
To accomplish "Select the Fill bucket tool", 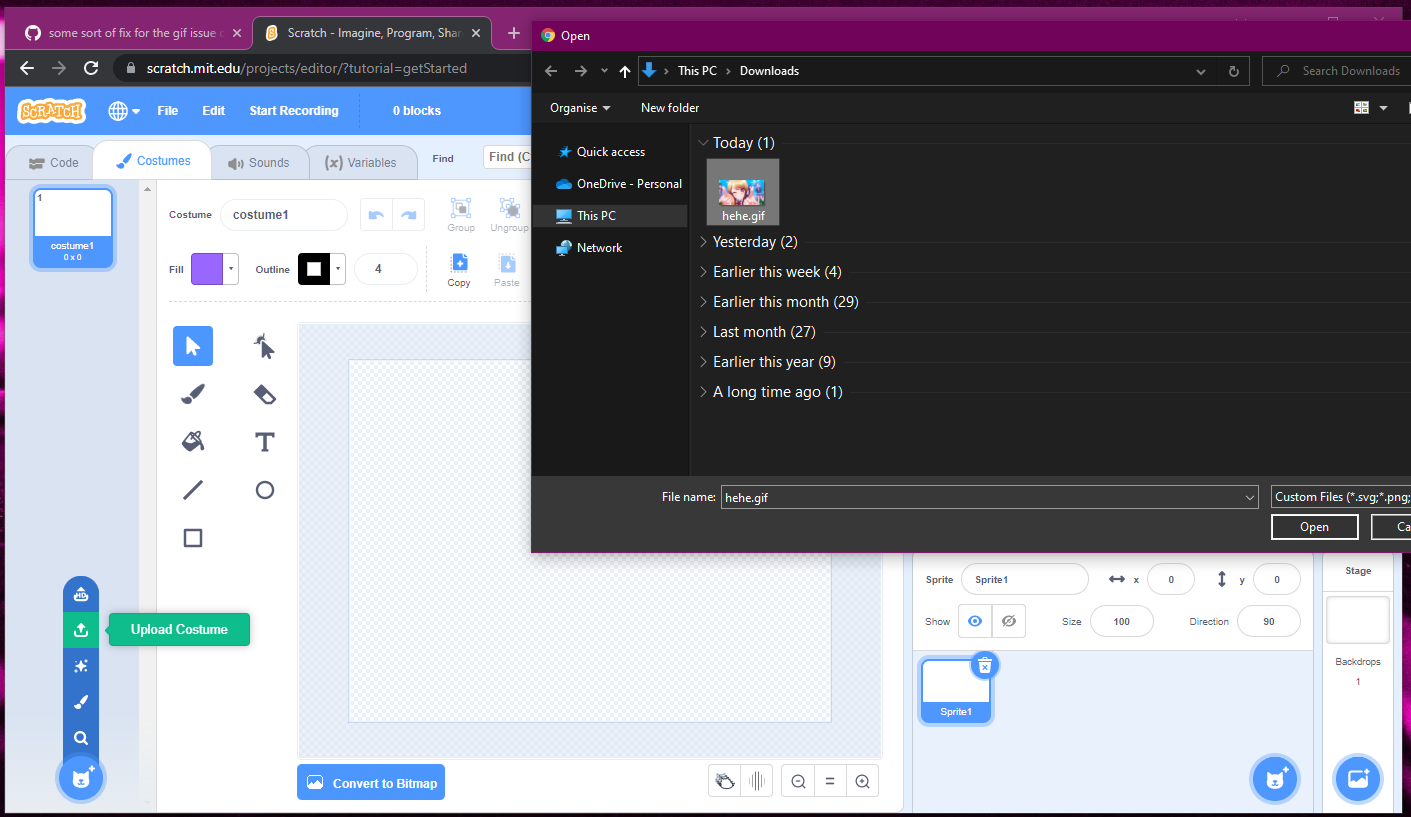I will pos(193,442).
